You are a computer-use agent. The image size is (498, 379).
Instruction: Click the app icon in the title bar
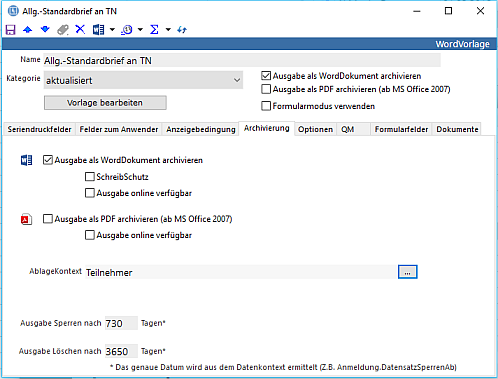coord(13,11)
